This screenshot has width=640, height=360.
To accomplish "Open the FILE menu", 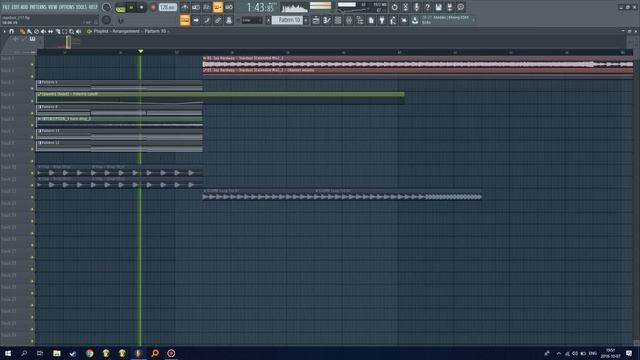I will point(6,7).
